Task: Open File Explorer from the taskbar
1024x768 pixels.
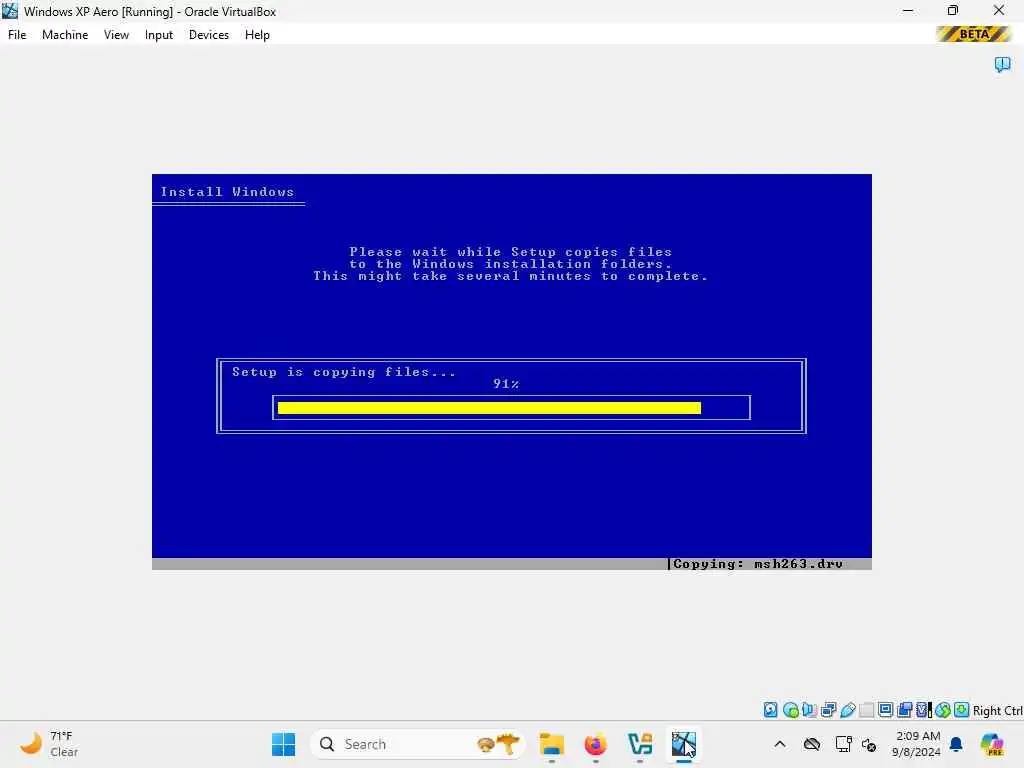Action: (552, 744)
